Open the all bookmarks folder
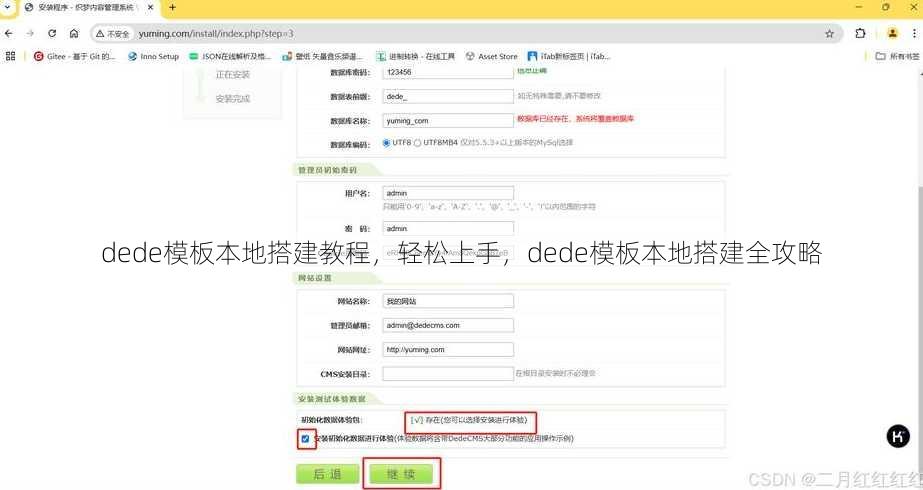The width and height of the screenshot is (923, 490). [x=897, y=57]
